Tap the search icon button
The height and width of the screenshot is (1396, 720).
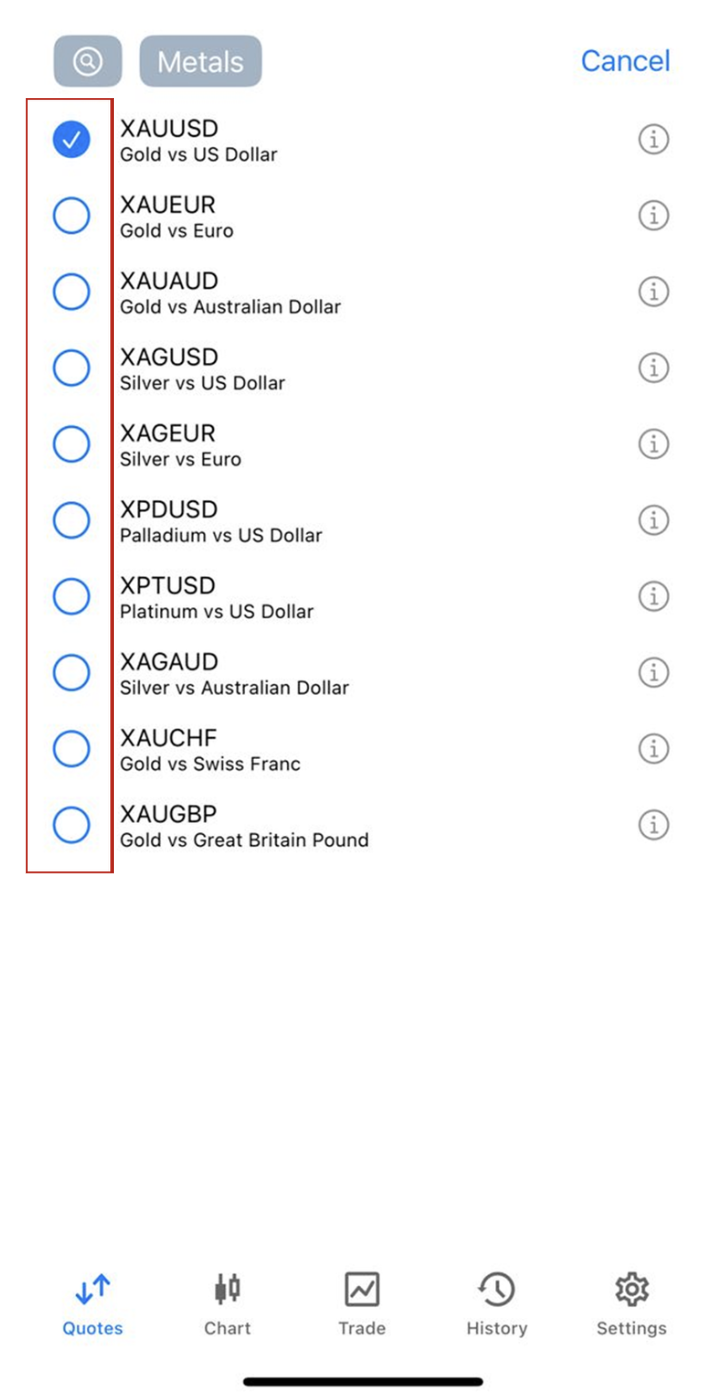(x=88, y=62)
